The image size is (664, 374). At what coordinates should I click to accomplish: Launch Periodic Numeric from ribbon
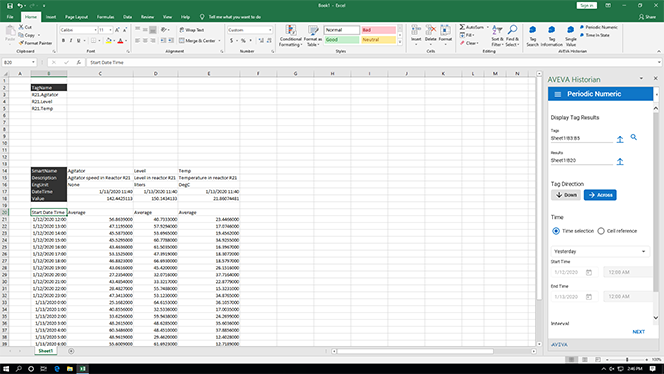599,27
